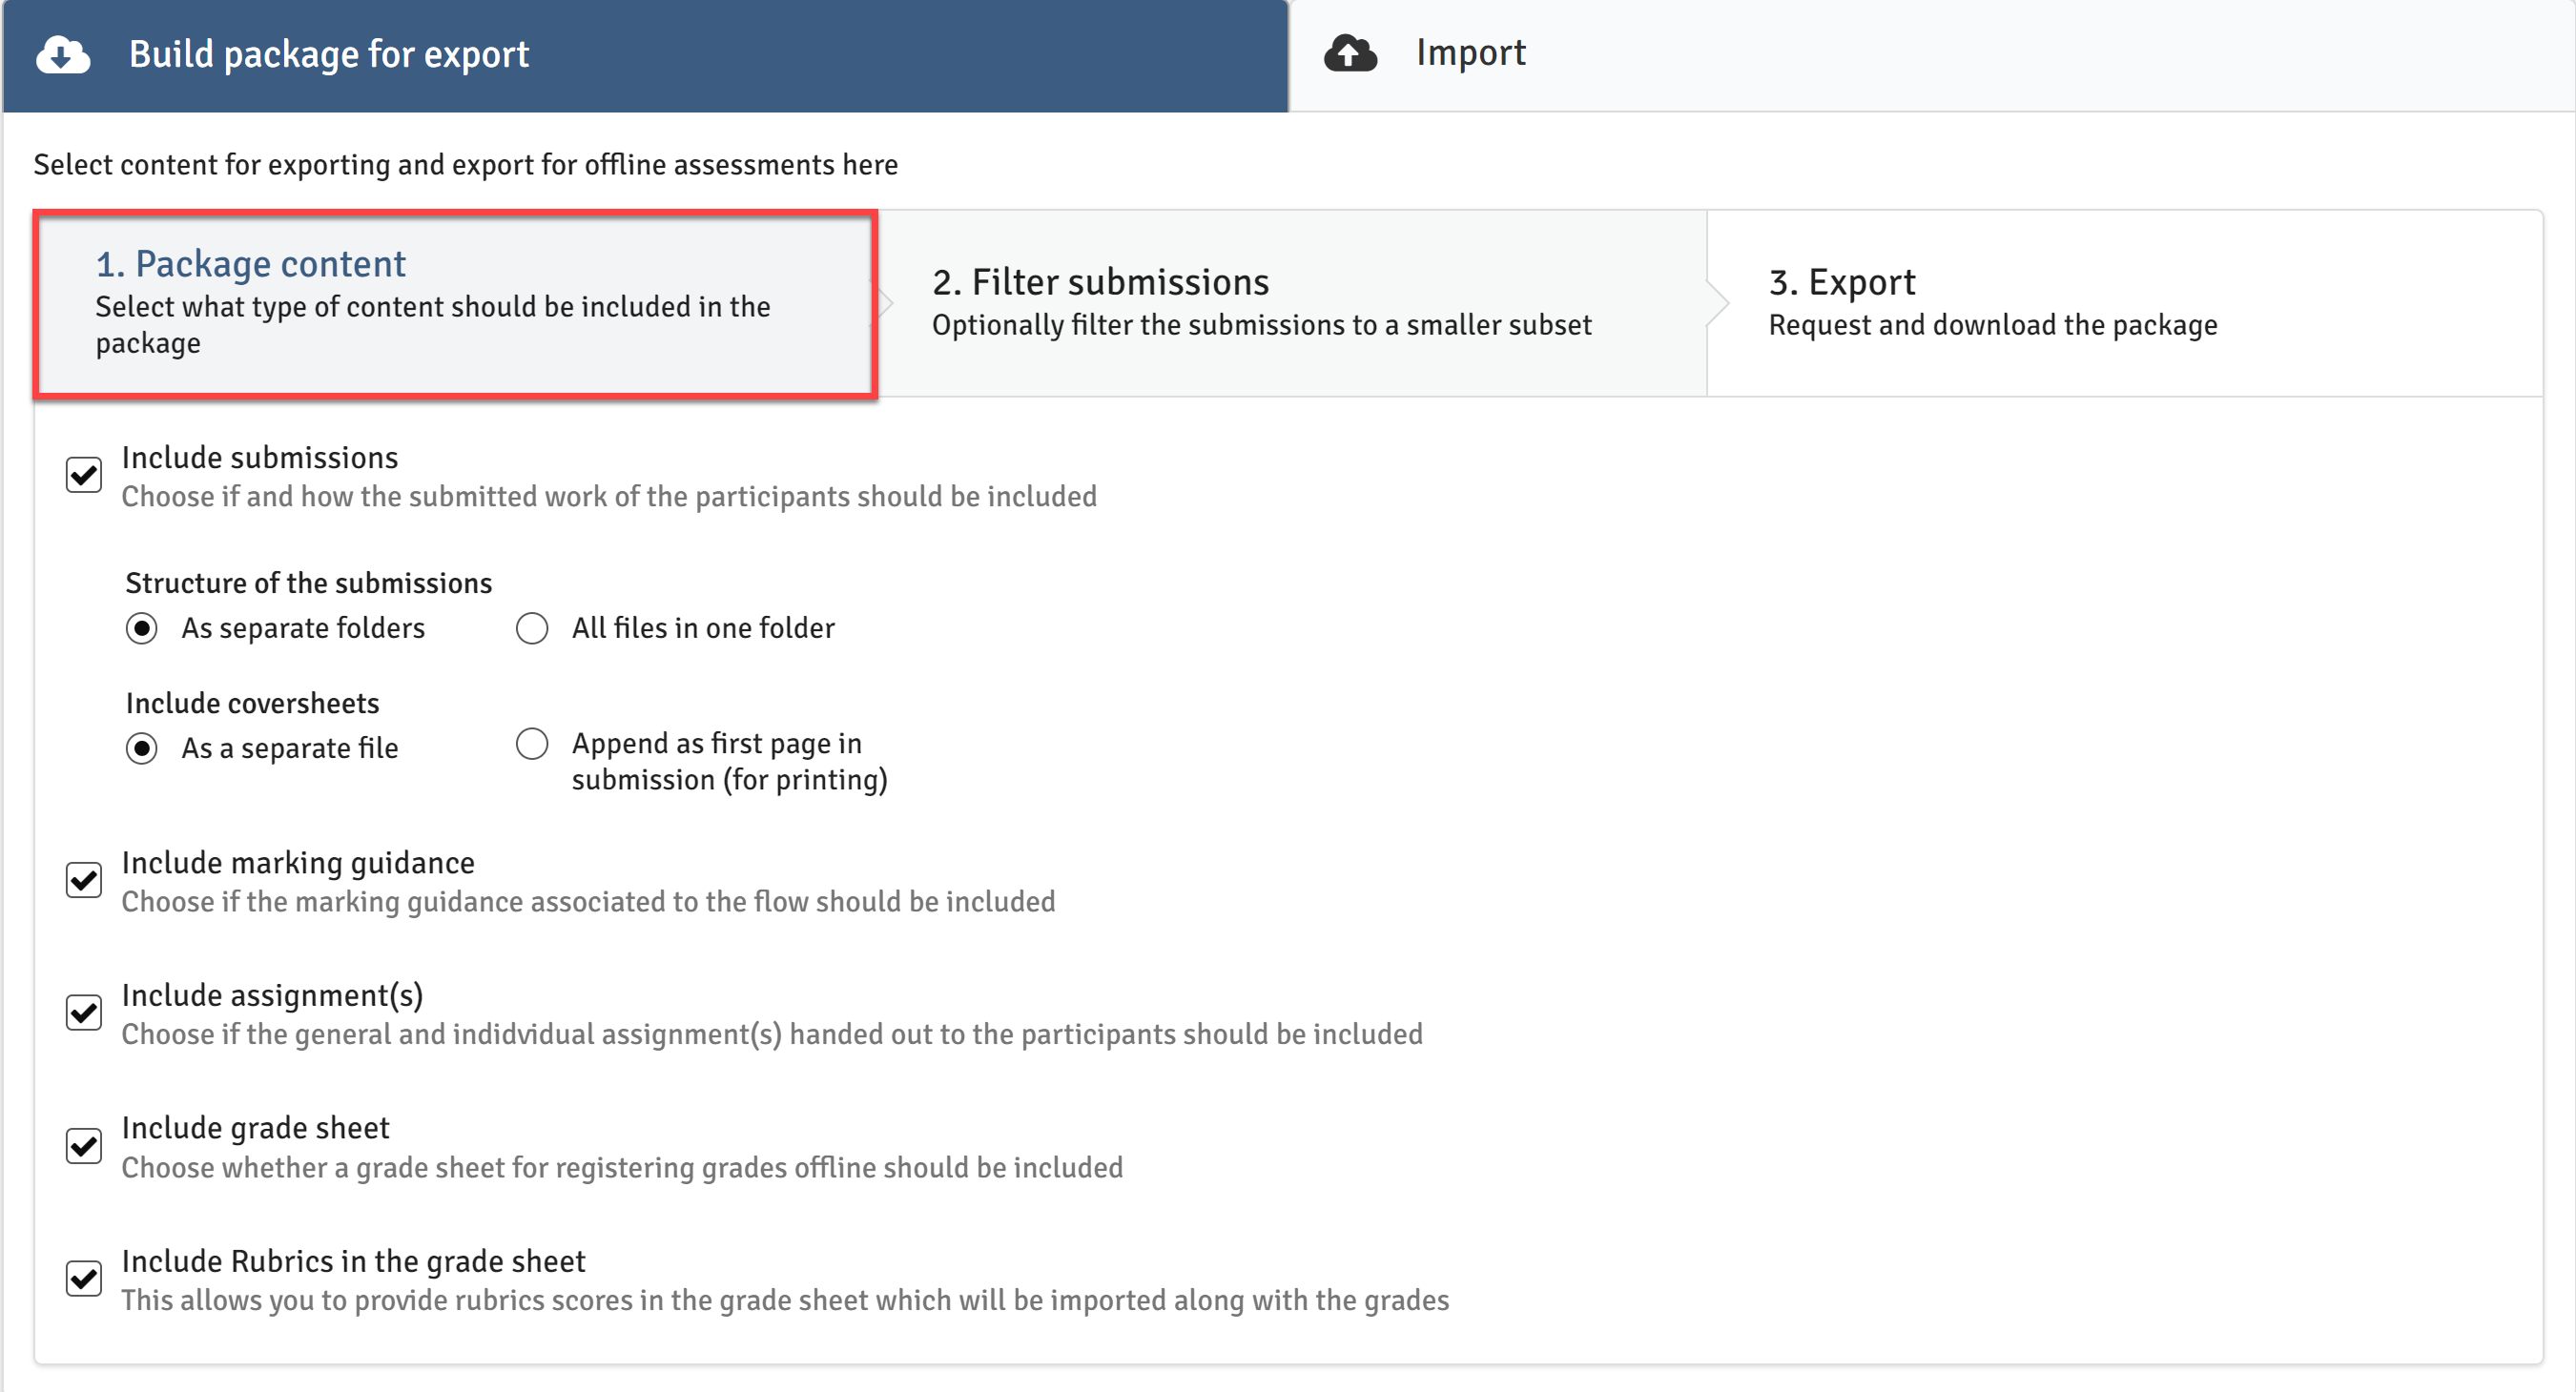Click 'Choose if the general and indidvidual assignment(s)' text

pyautogui.click(x=772, y=1034)
